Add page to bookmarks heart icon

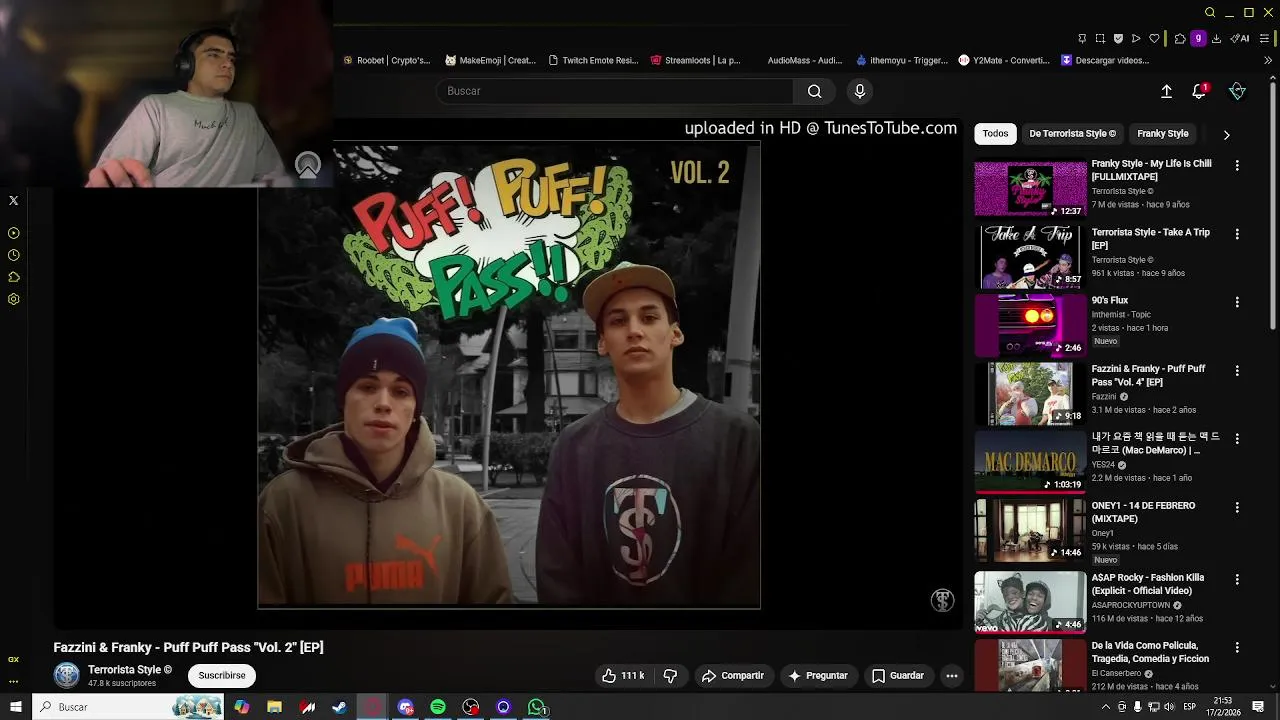(1154, 39)
